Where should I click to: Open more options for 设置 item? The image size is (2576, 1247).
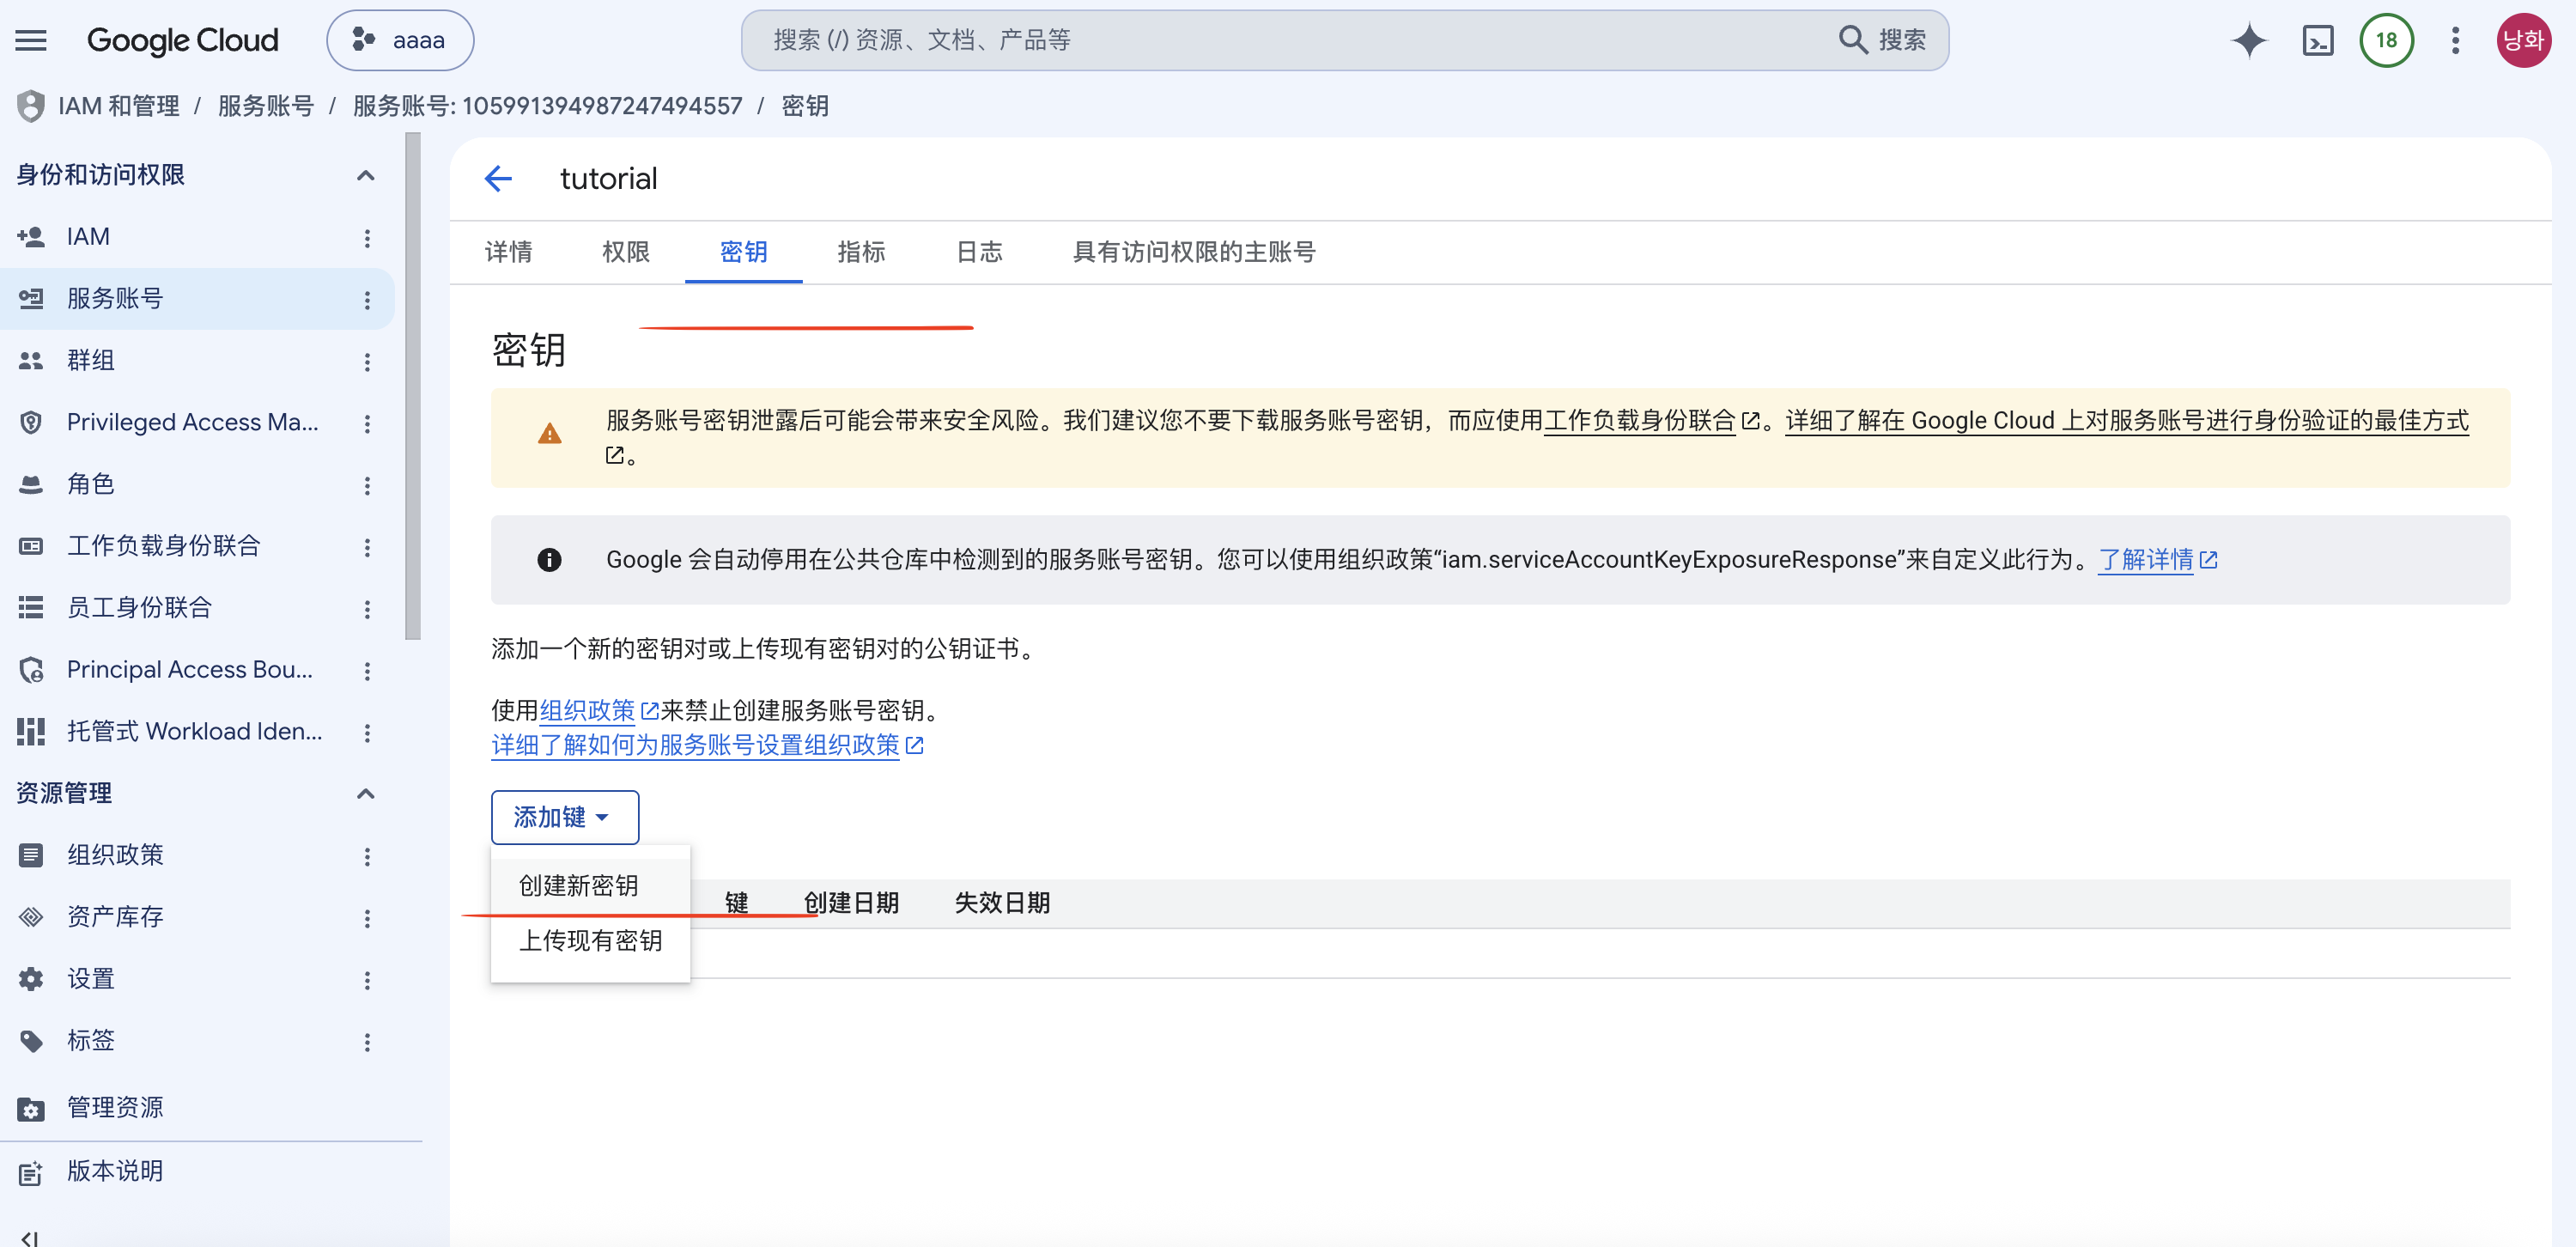click(x=367, y=981)
